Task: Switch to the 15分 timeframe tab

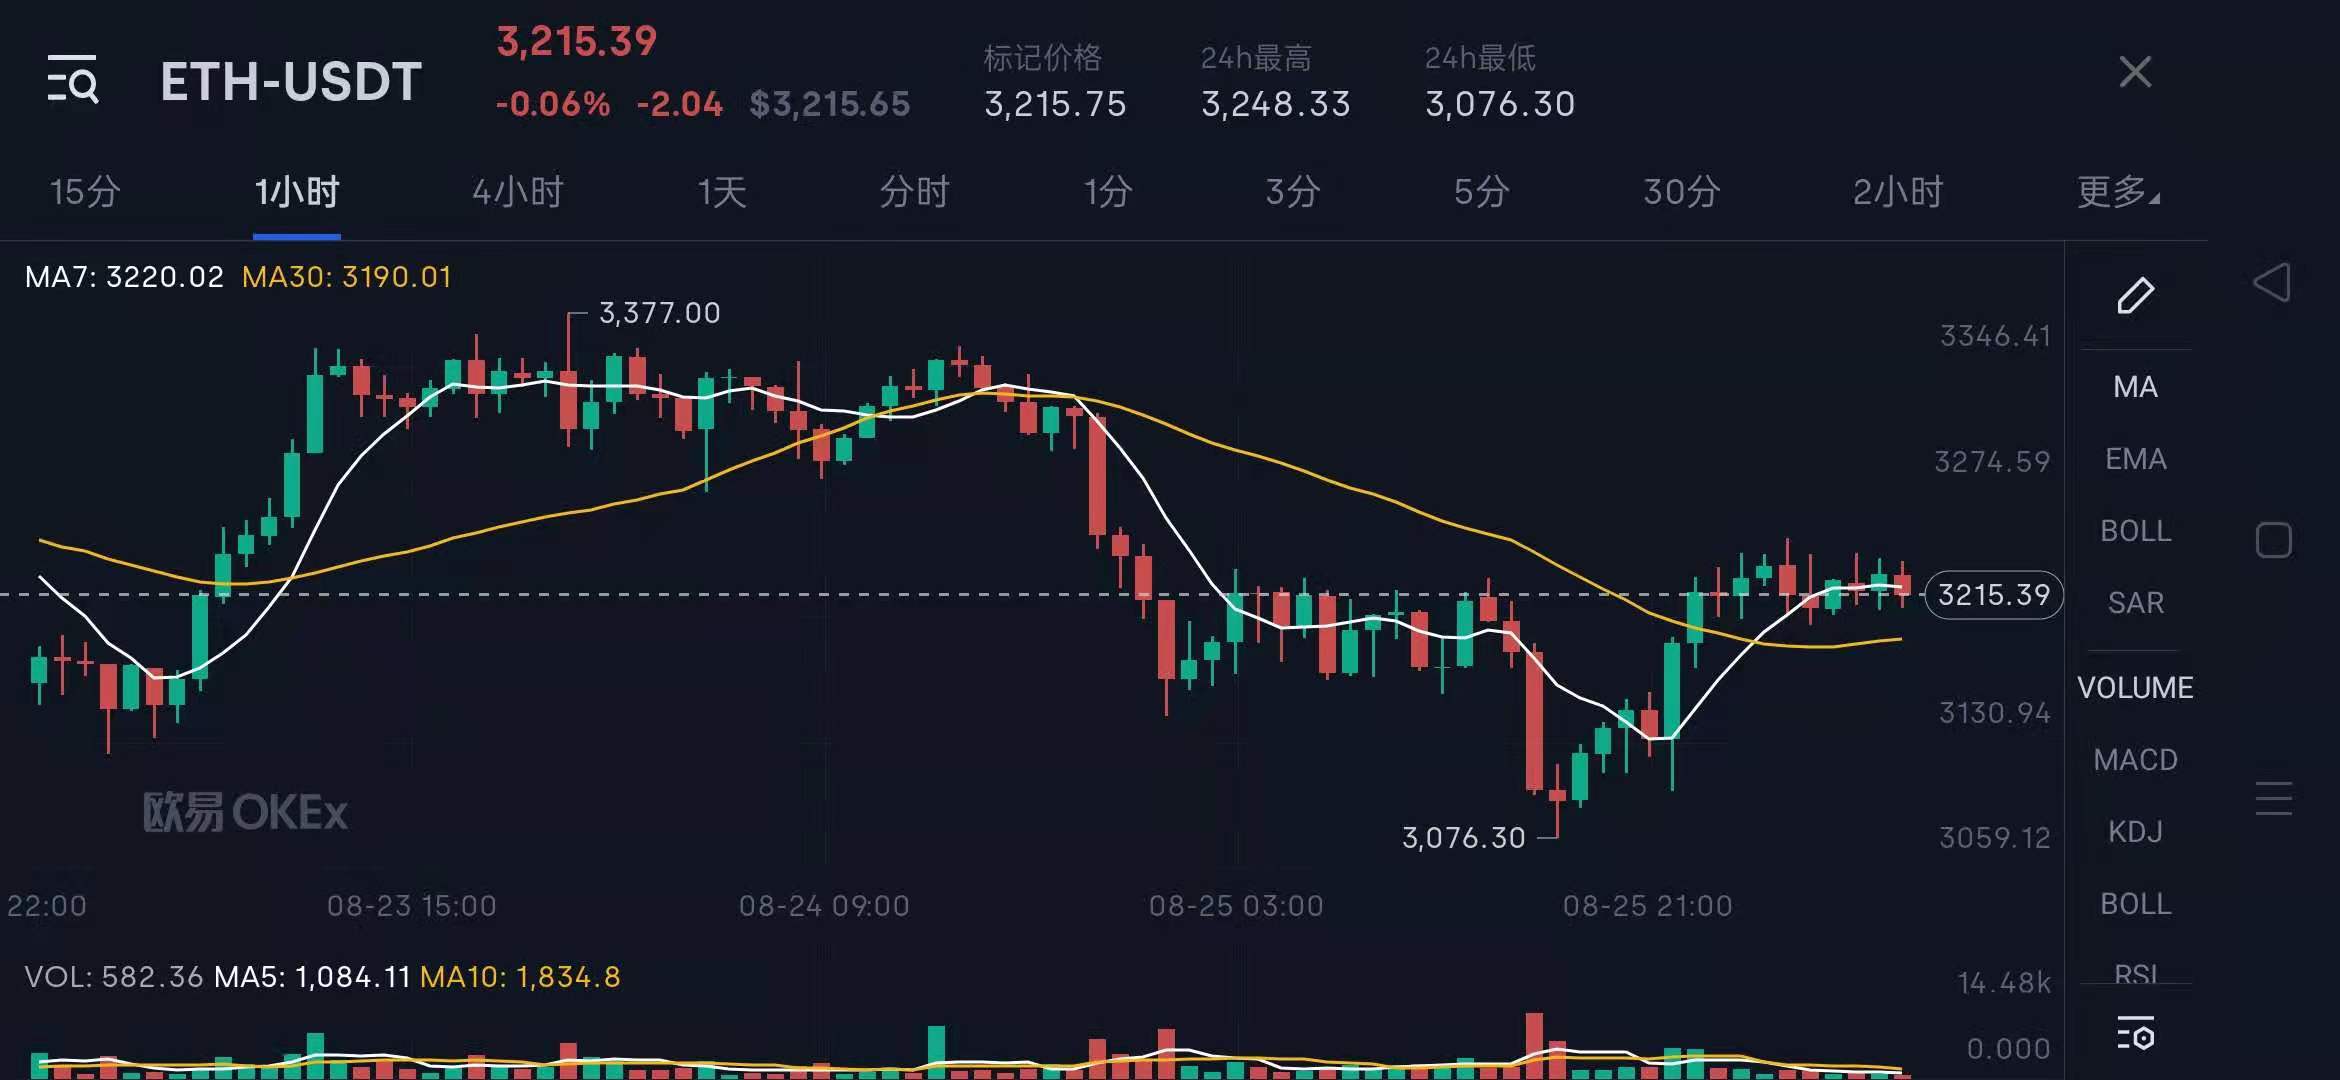Action: point(85,191)
